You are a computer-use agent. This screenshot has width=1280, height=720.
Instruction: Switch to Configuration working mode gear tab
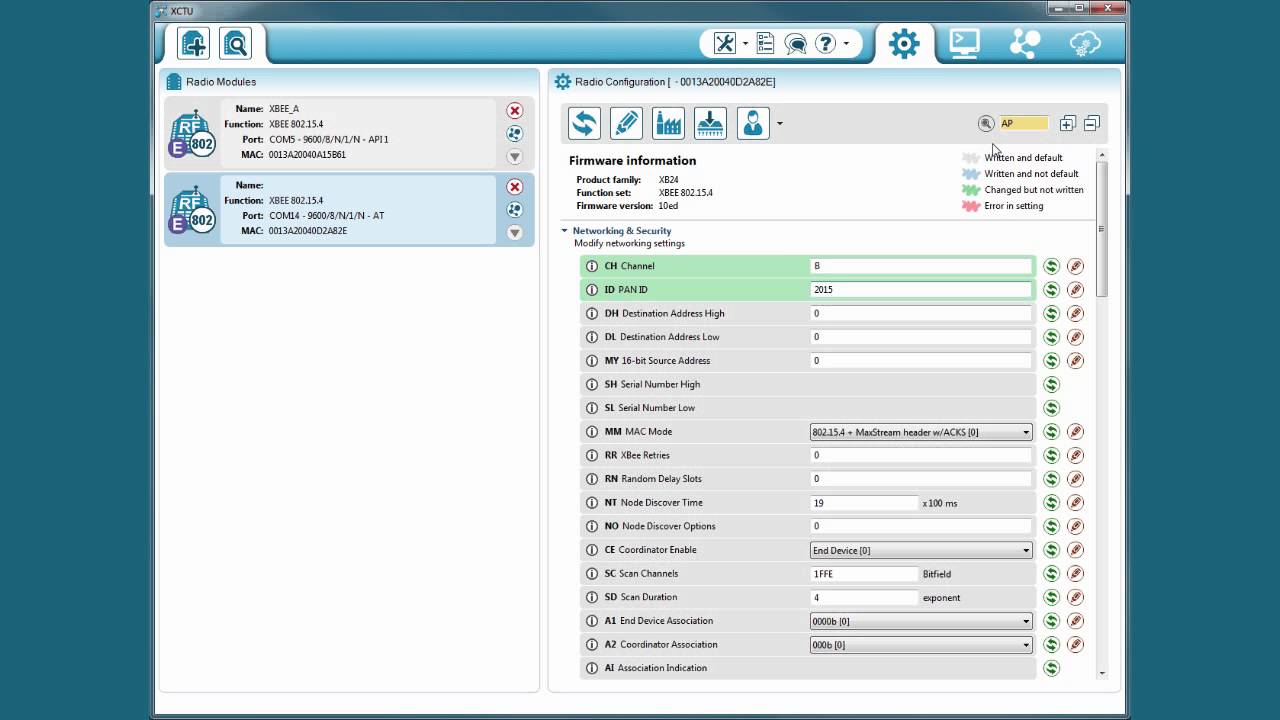pos(904,43)
